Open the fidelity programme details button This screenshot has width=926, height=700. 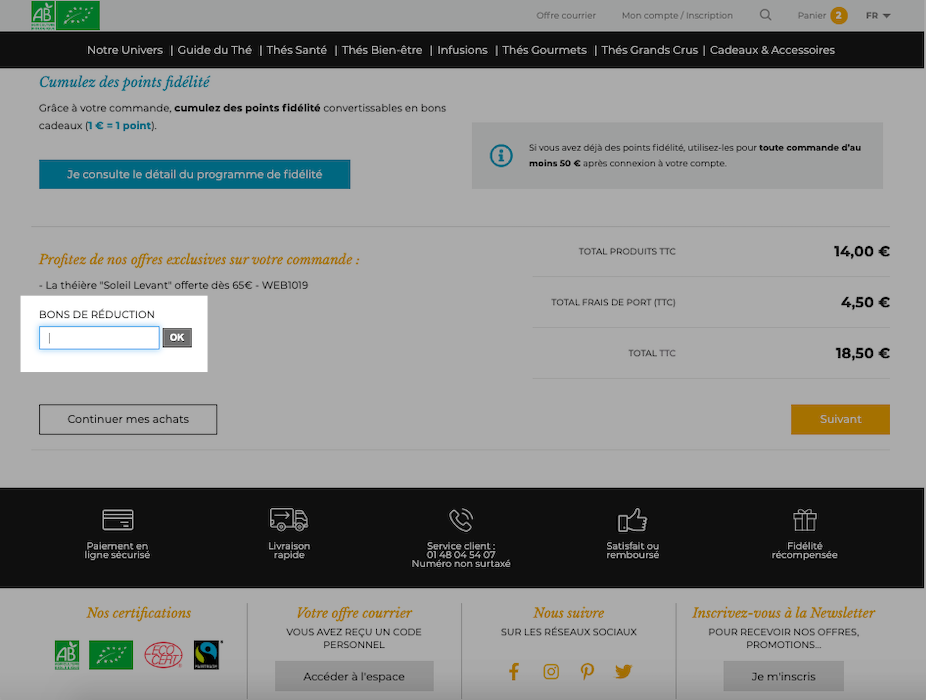pyautogui.click(x=194, y=174)
